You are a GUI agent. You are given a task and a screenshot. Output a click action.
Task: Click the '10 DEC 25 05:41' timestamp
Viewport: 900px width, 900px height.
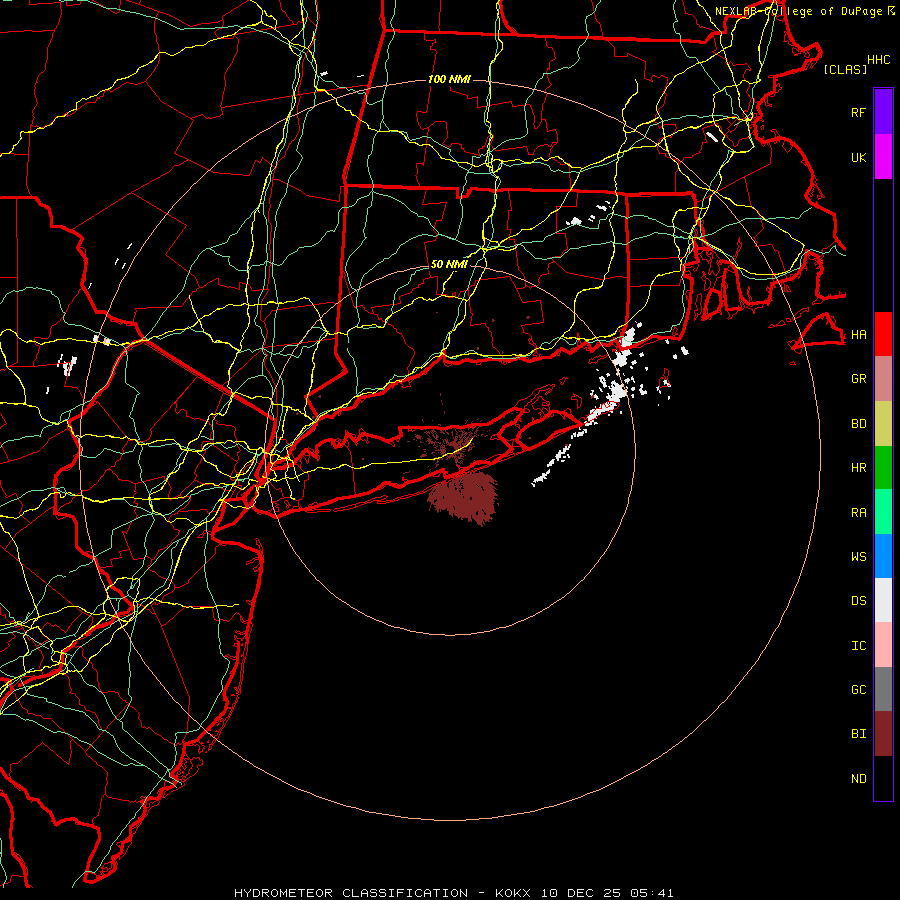tap(605, 893)
